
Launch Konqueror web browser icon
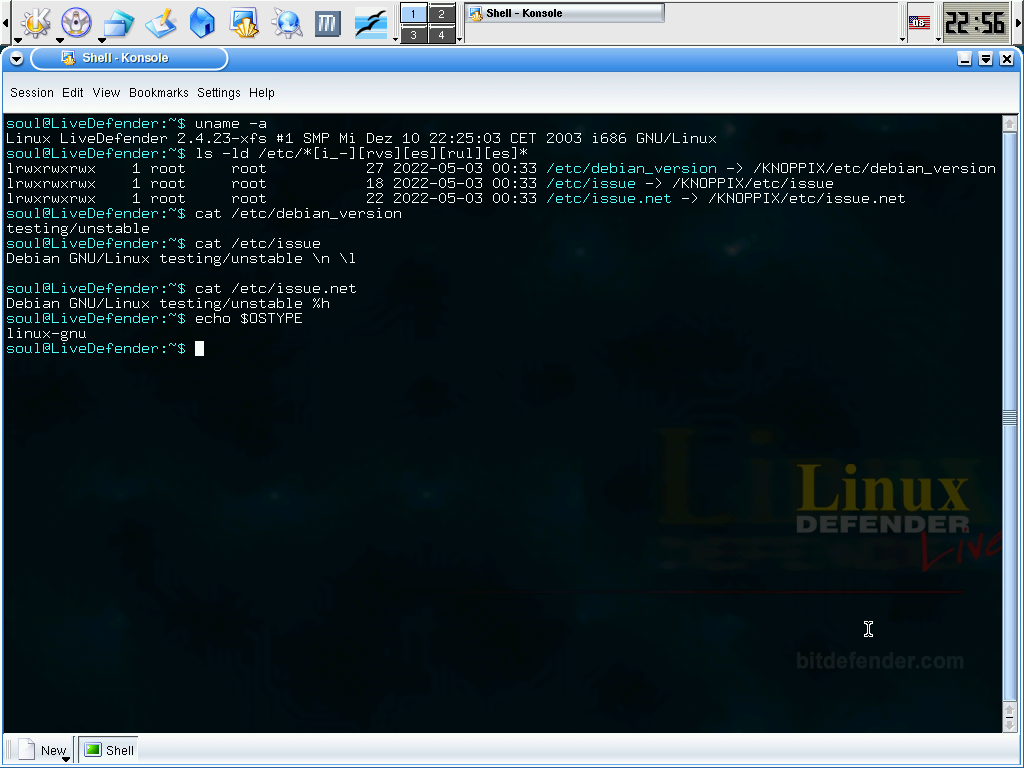[287, 22]
